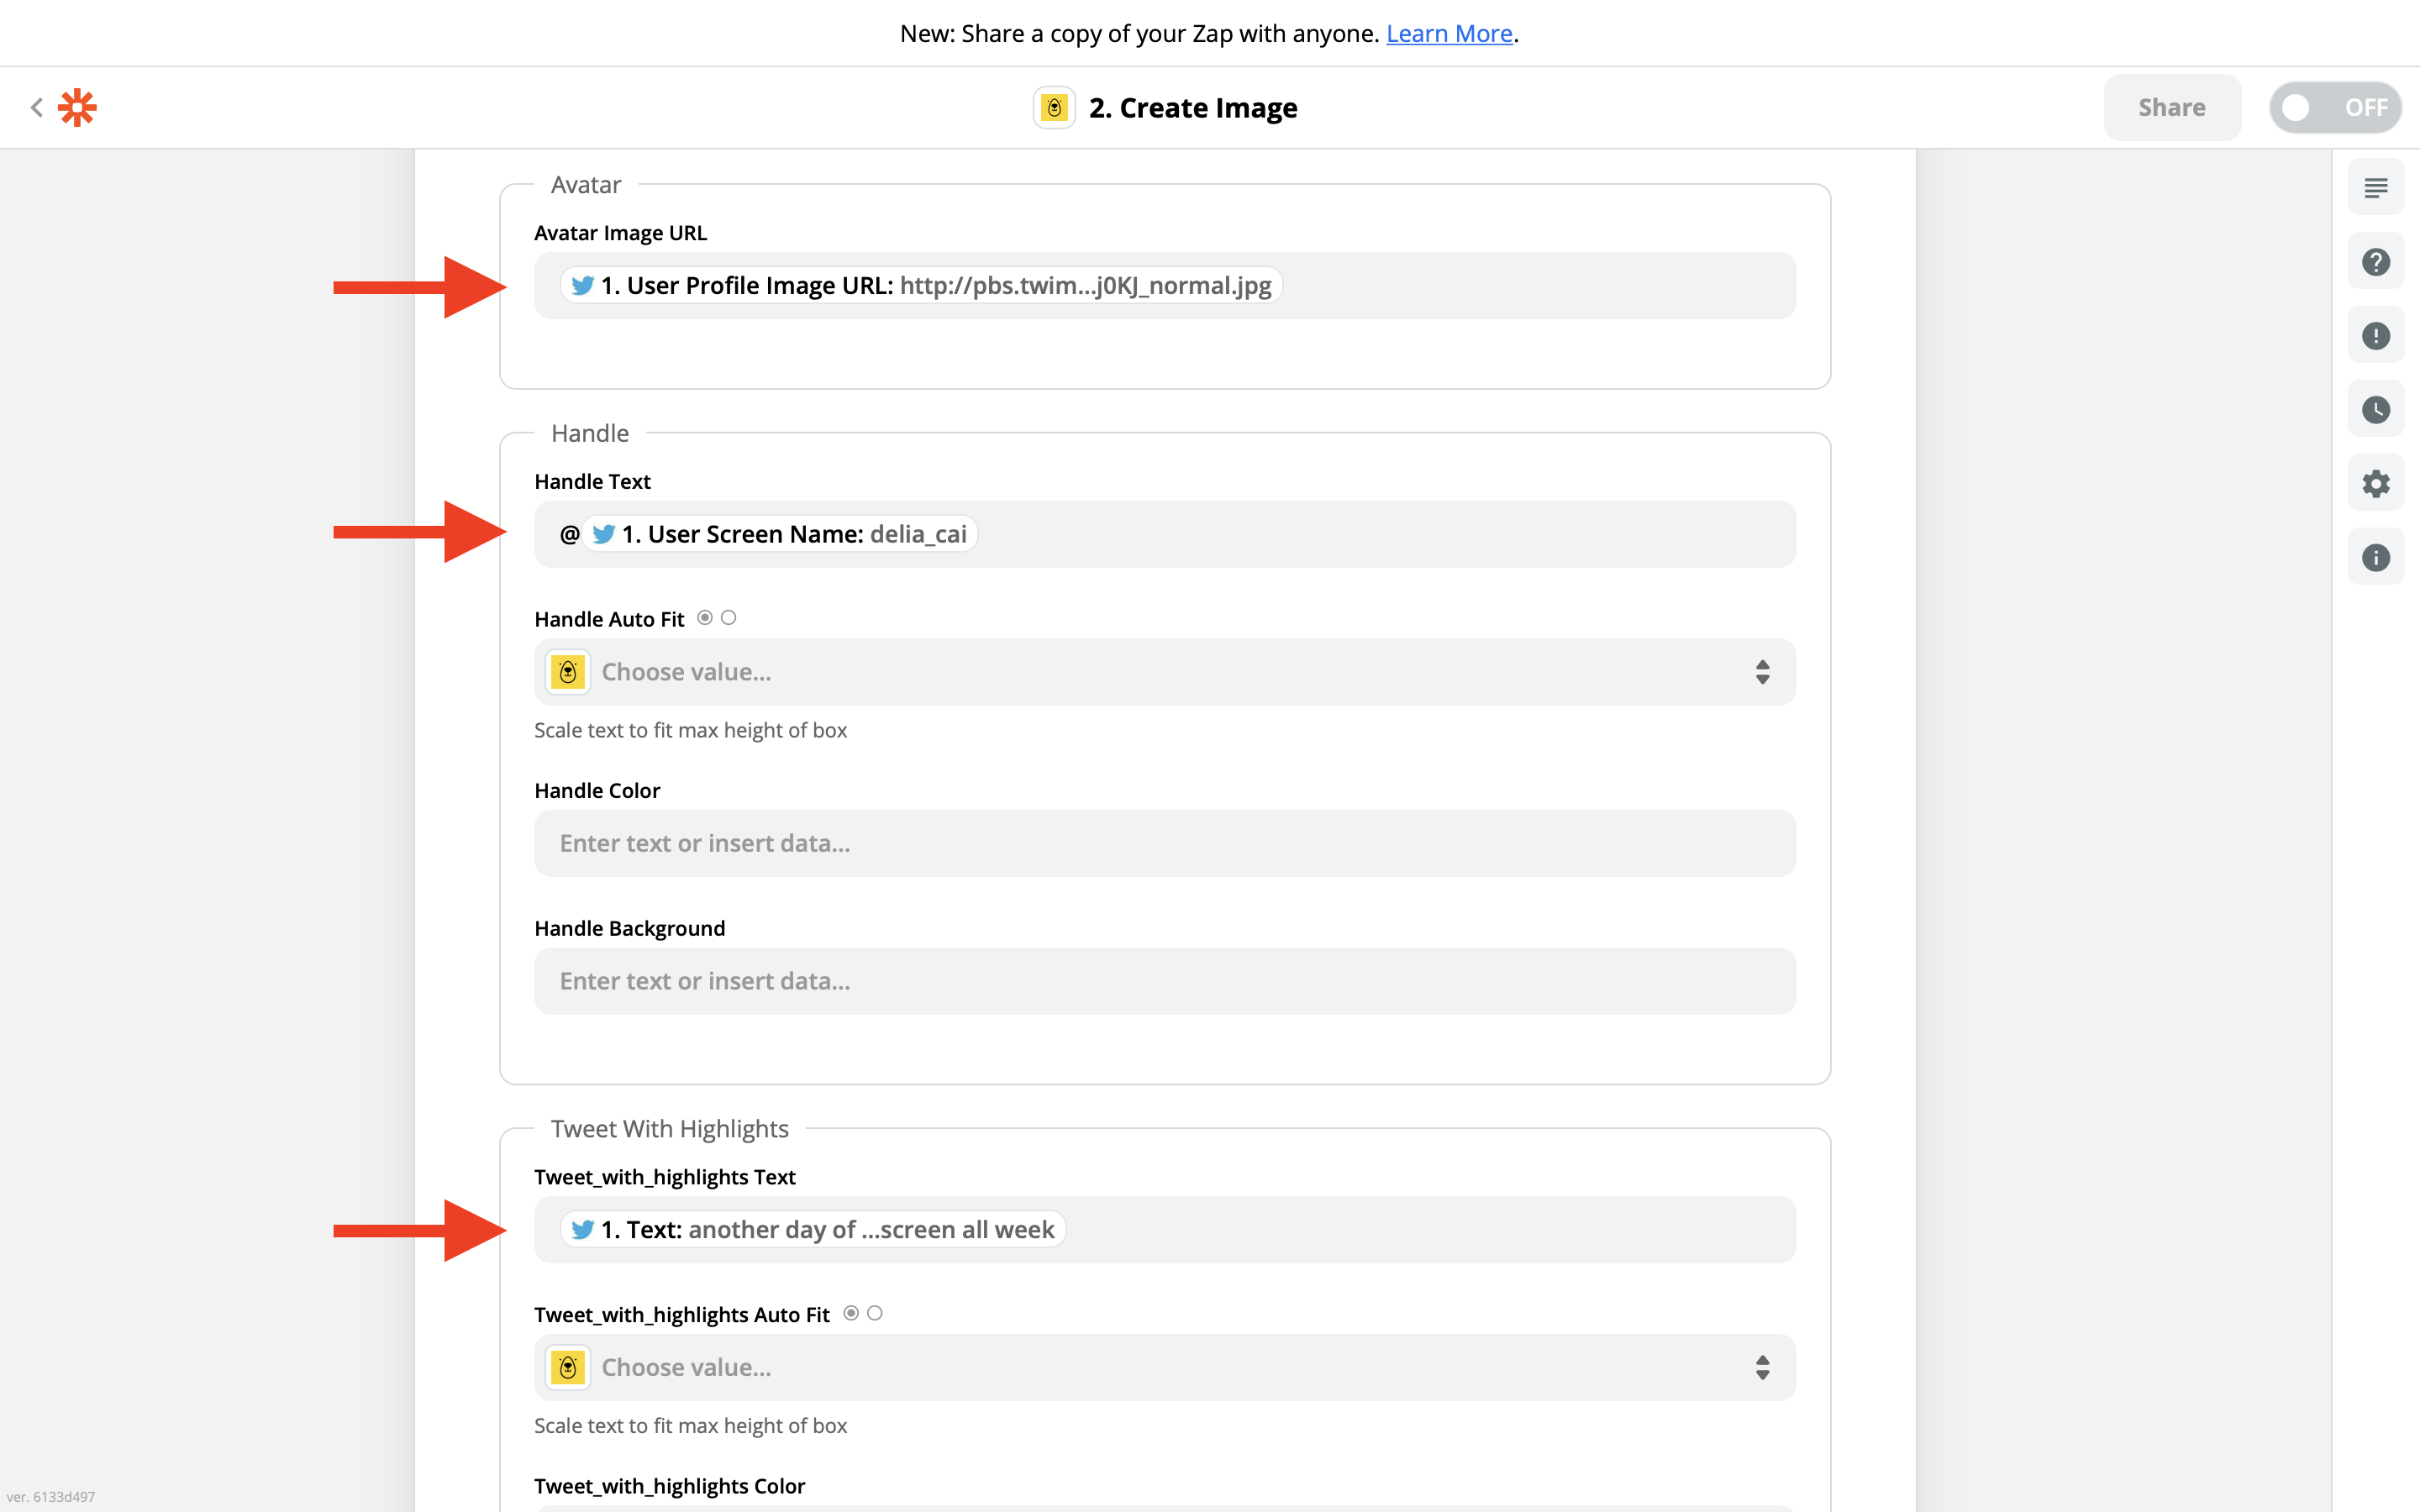
Task: Click the Tweet With Highlights section heading
Action: pos(670,1129)
